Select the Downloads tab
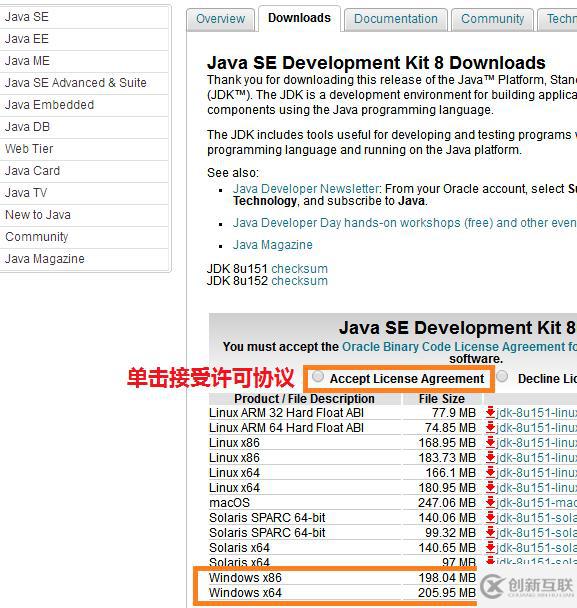 (299, 18)
